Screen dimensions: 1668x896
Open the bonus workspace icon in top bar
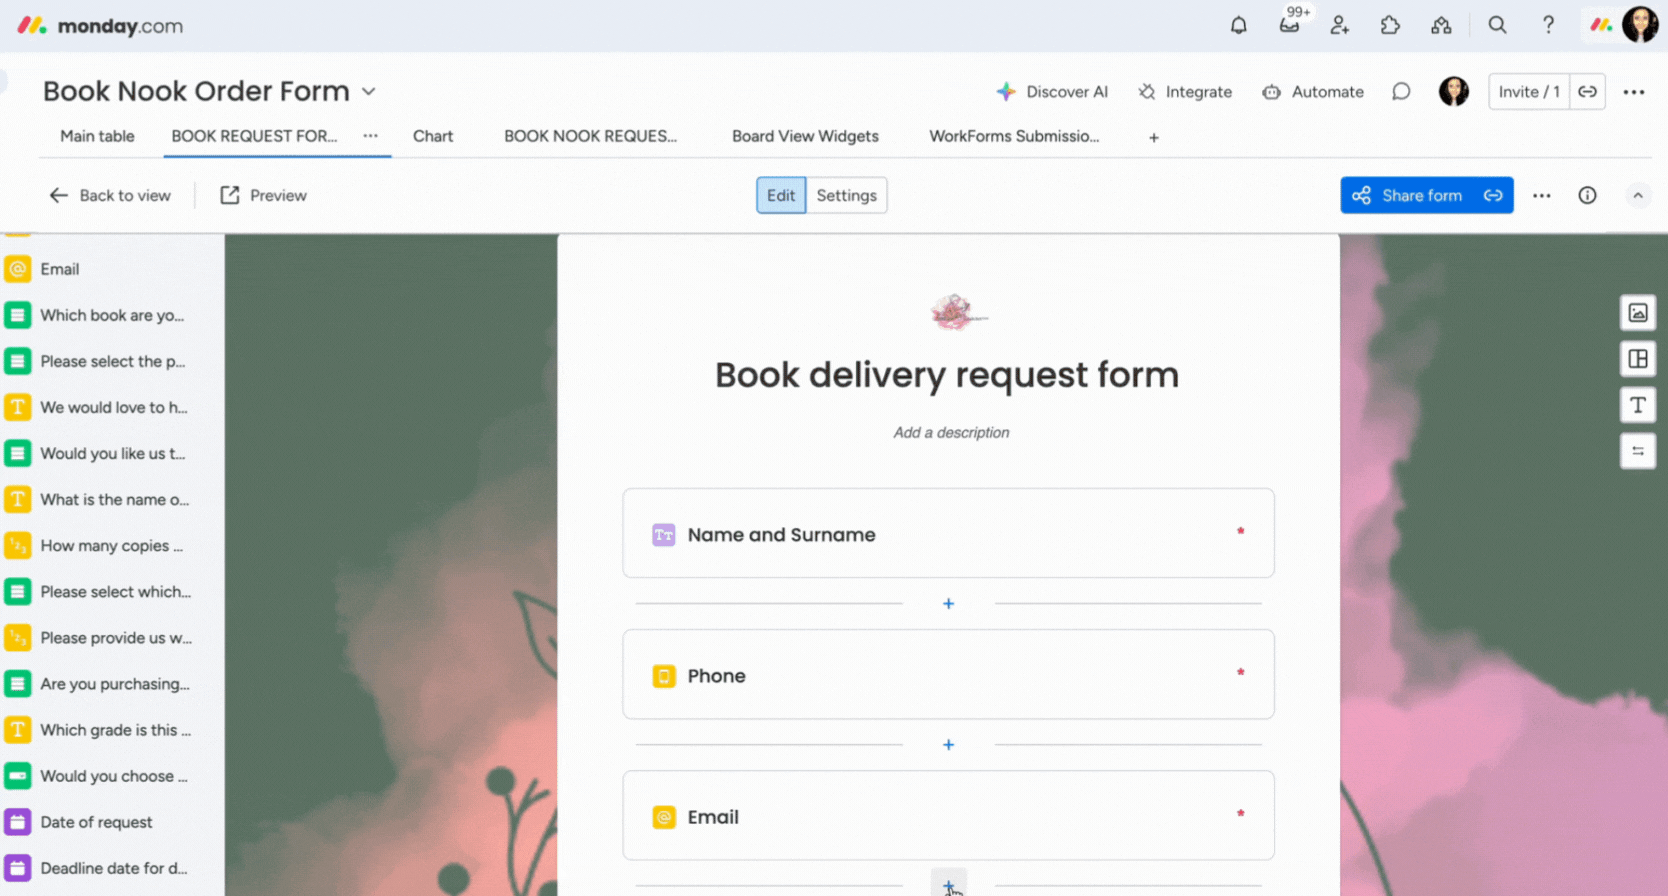[x=1441, y=26]
